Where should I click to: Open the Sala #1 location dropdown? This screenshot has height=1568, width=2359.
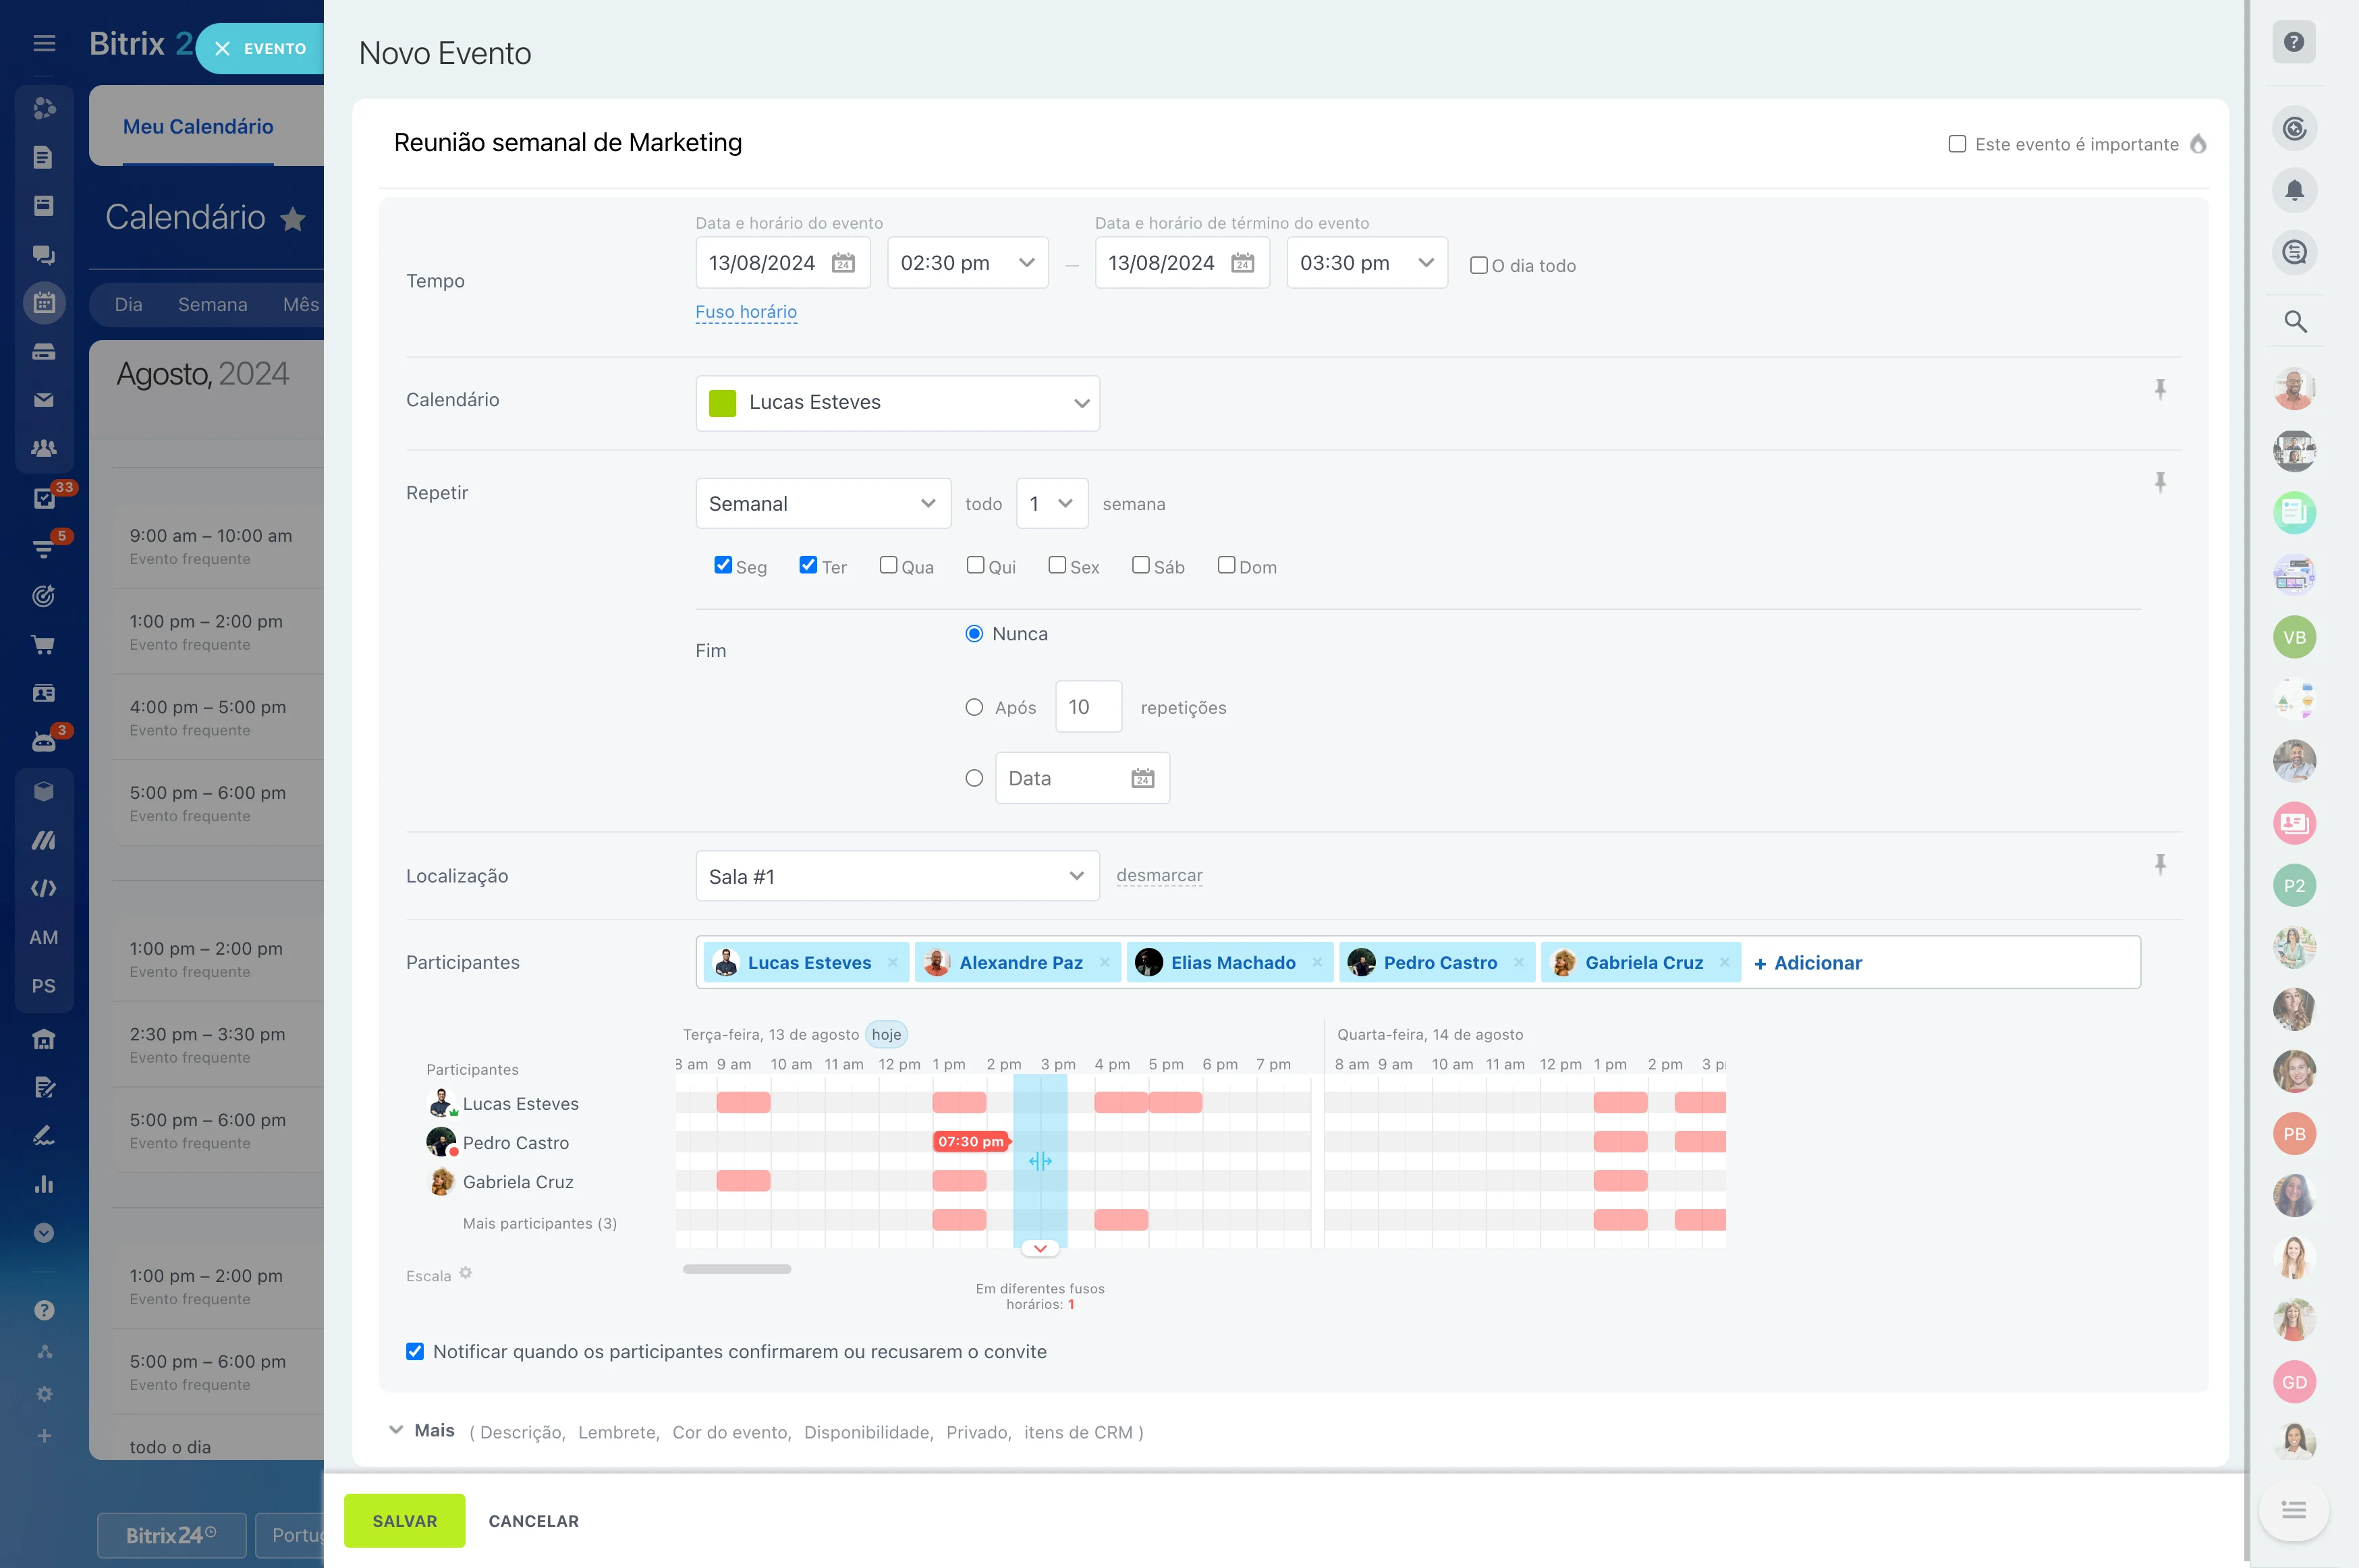pos(896,876)
